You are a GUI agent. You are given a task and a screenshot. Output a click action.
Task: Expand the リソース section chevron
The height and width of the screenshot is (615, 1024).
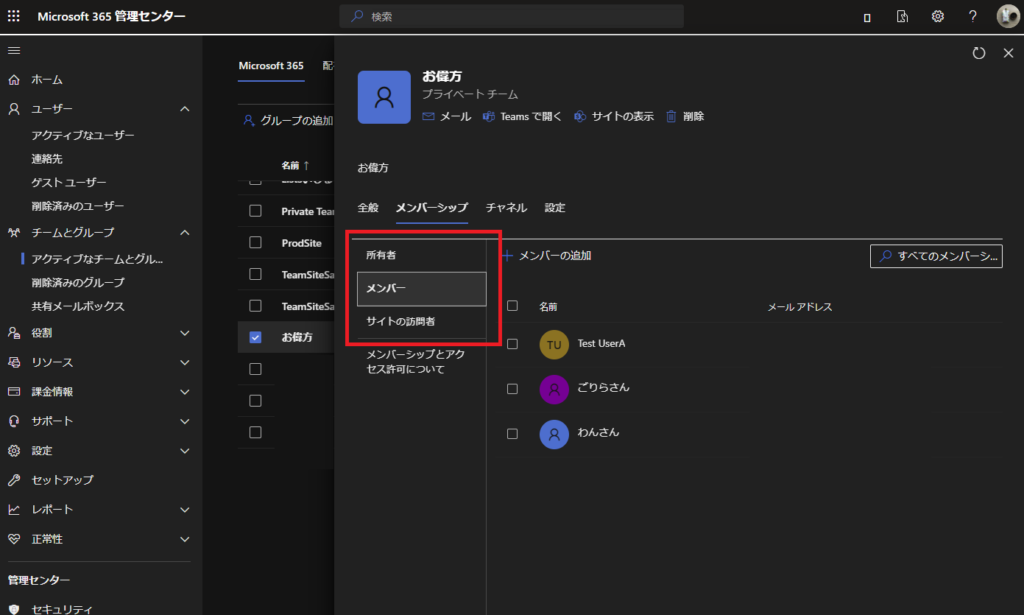(x=185, y=362)
